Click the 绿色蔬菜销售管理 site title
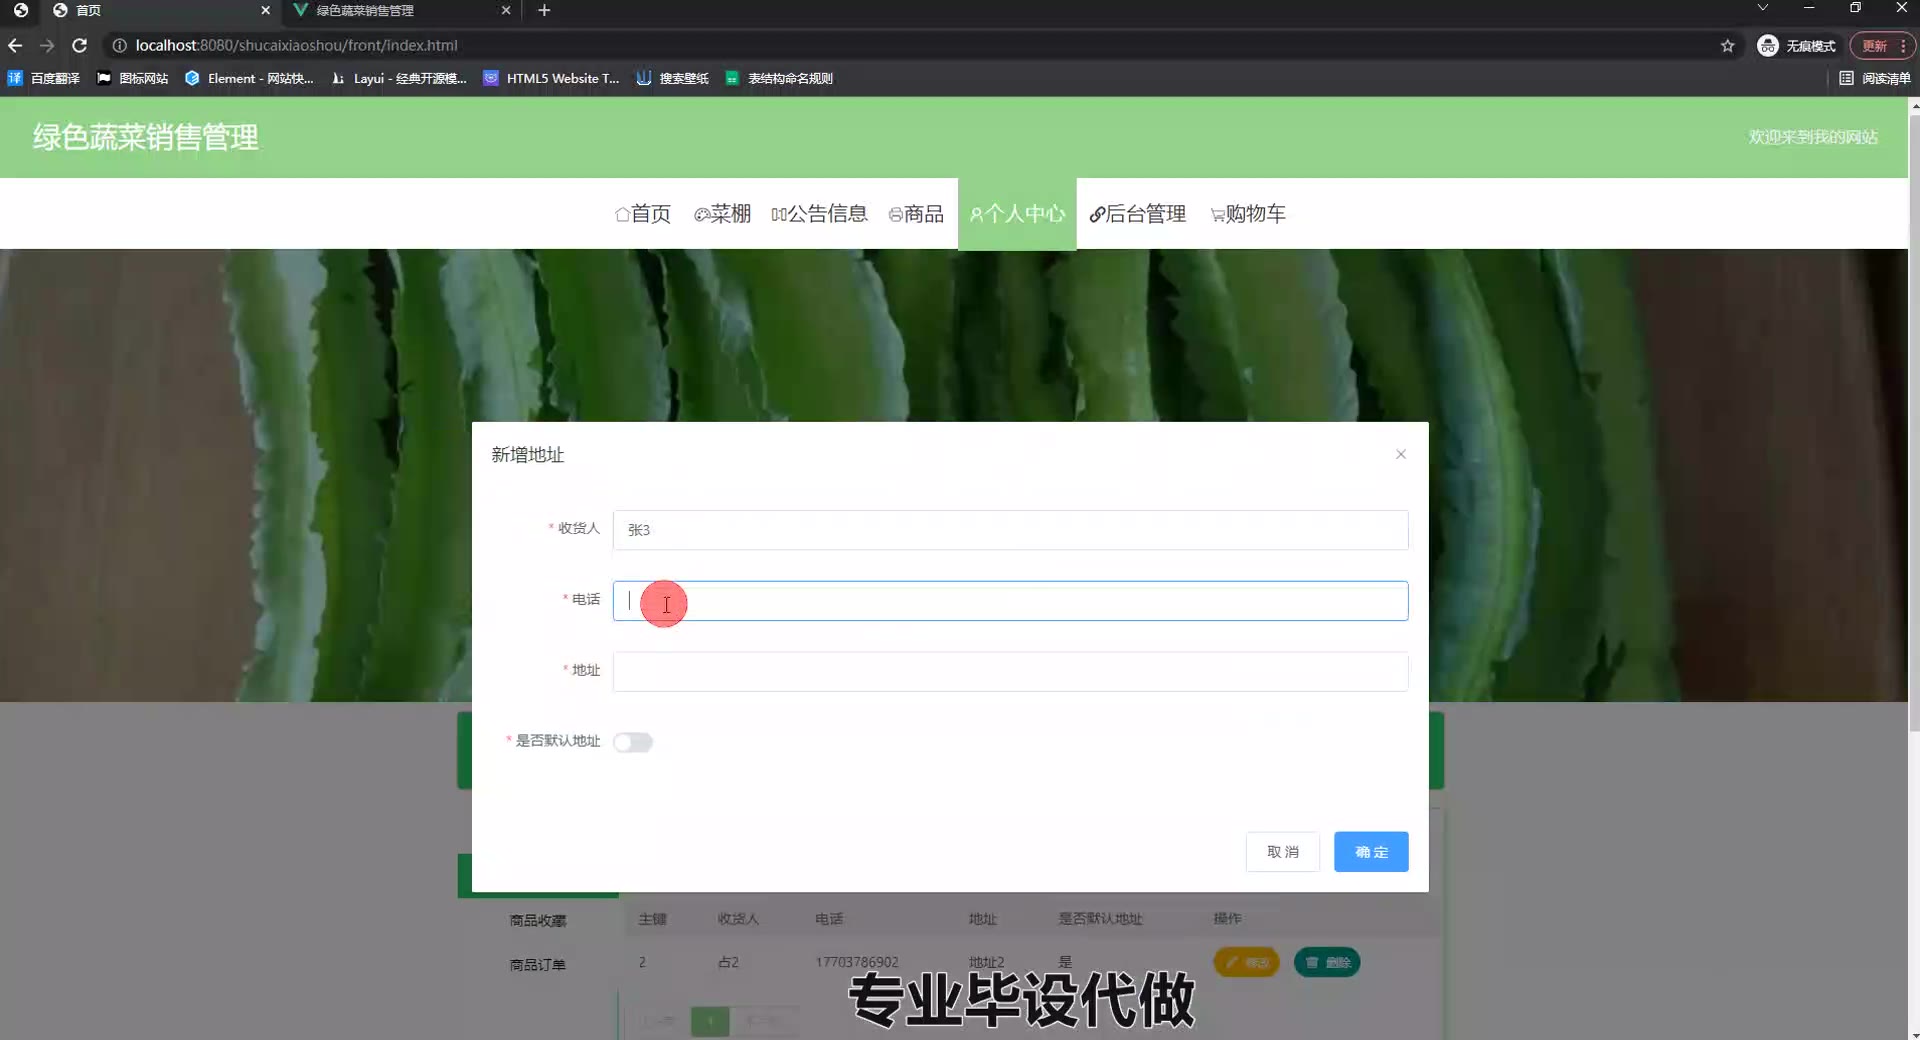This screenshot has width=1920, height=1040. [146, 137]
